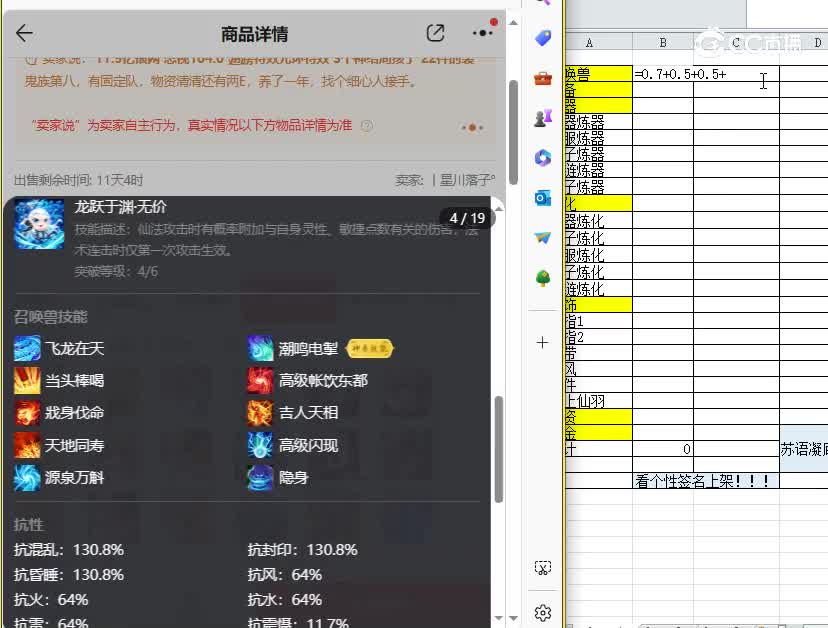828x628 pixels.
Task: Click the screenshot capture icon in the sidebar
Action: 542,566
